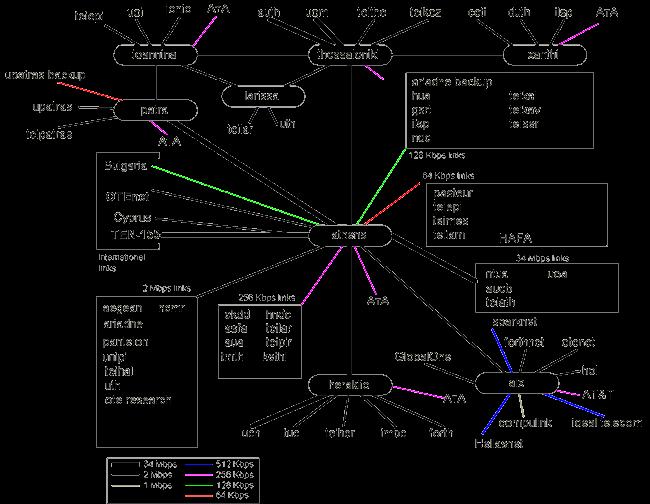Click the "HAFA" entry
The height and width of the screenshot is (504, 650).
(515, 238)
